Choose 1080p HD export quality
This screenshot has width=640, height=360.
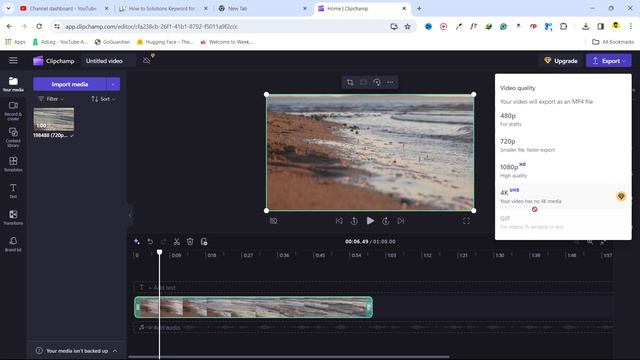click(x=563, y=171)
